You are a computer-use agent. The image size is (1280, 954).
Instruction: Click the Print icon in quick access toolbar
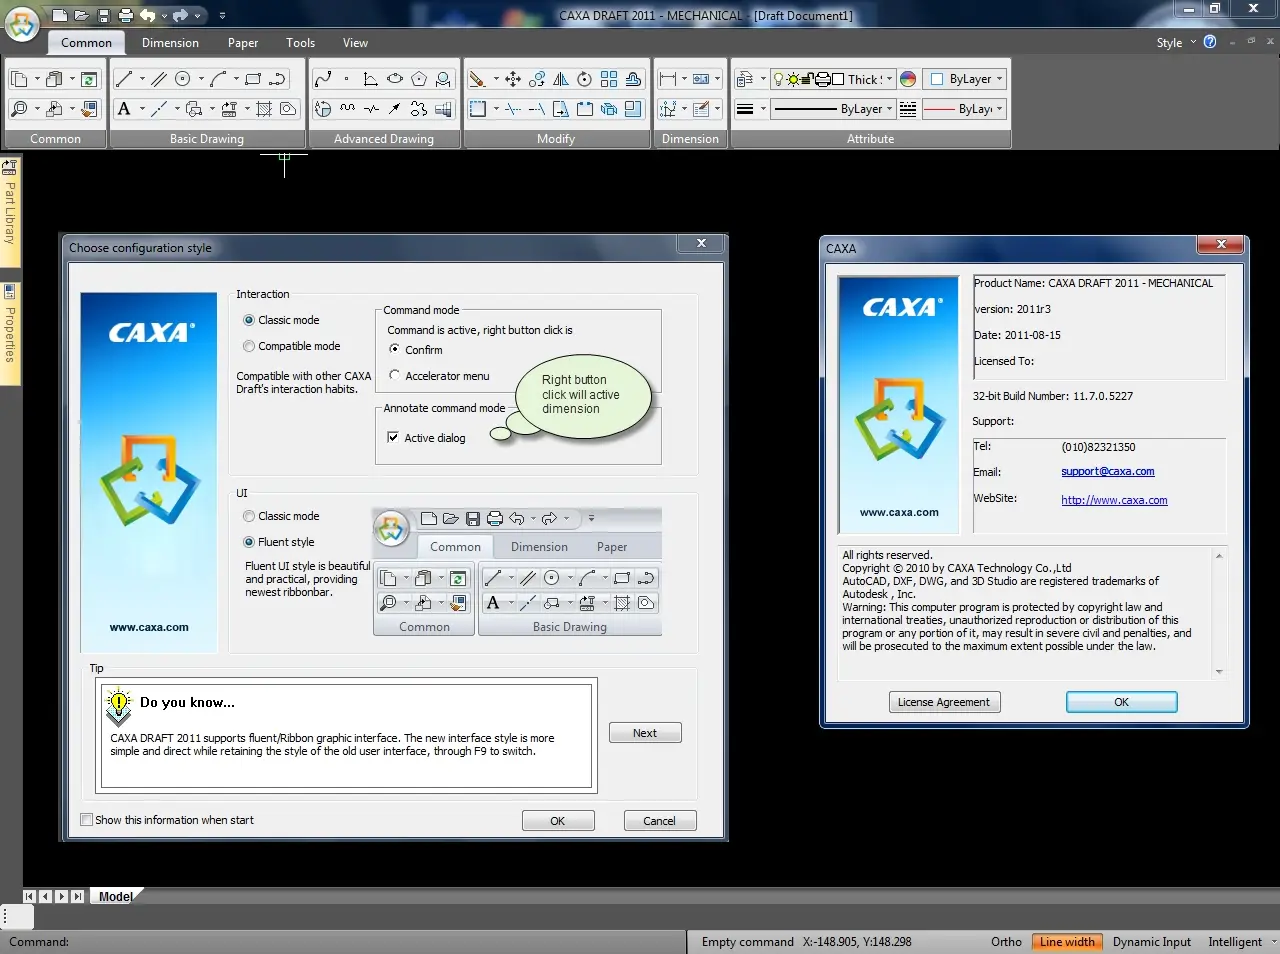point(125,15)
